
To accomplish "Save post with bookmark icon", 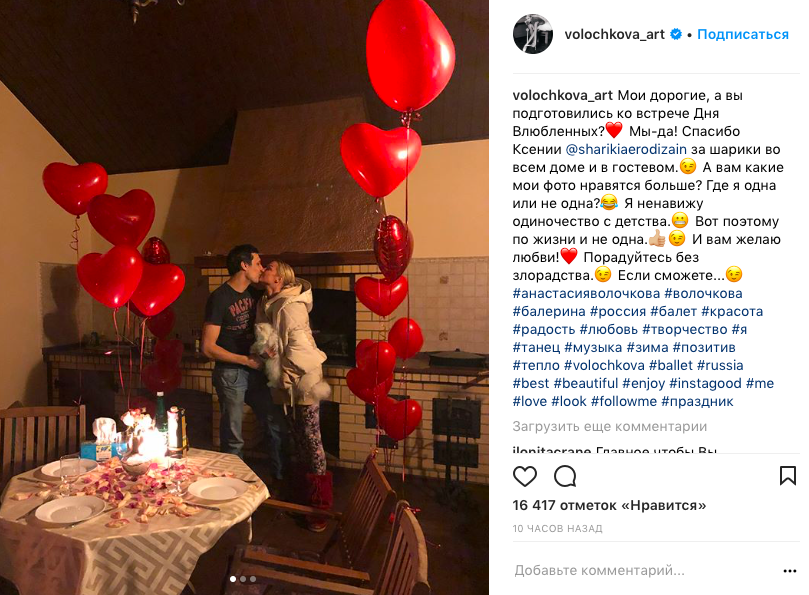I will [787, 476].
